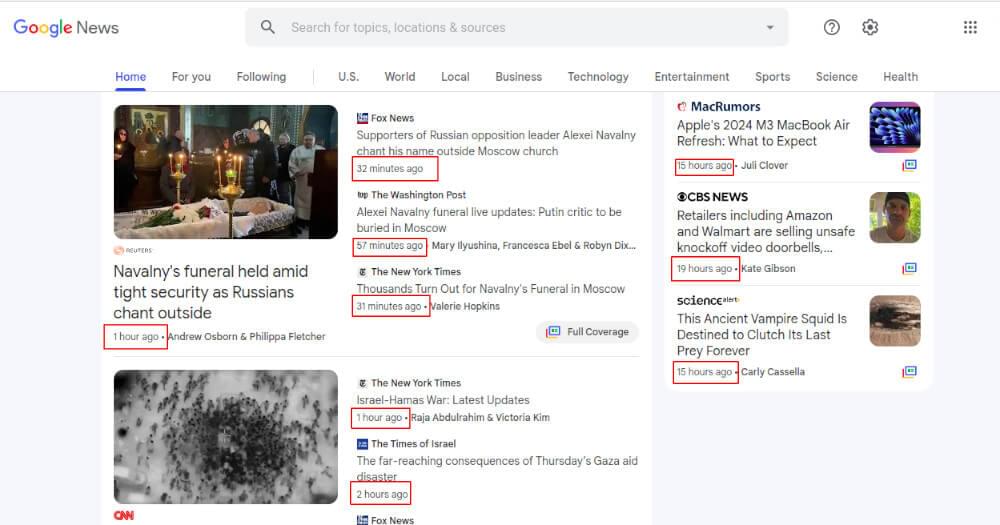
Task: Switch to the For you tab
Action: point(191,77)
